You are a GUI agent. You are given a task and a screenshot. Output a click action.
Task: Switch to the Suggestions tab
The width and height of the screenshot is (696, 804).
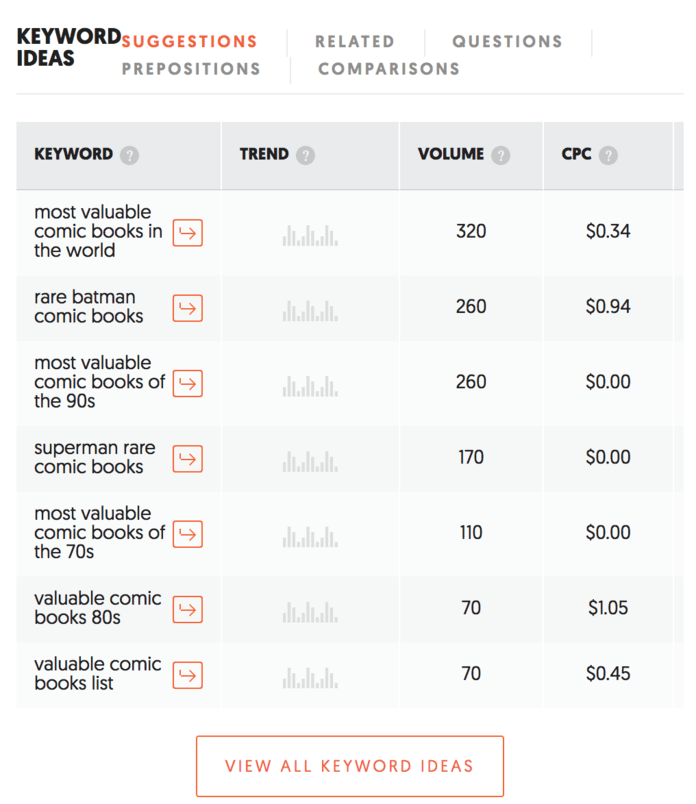(189, 42)
